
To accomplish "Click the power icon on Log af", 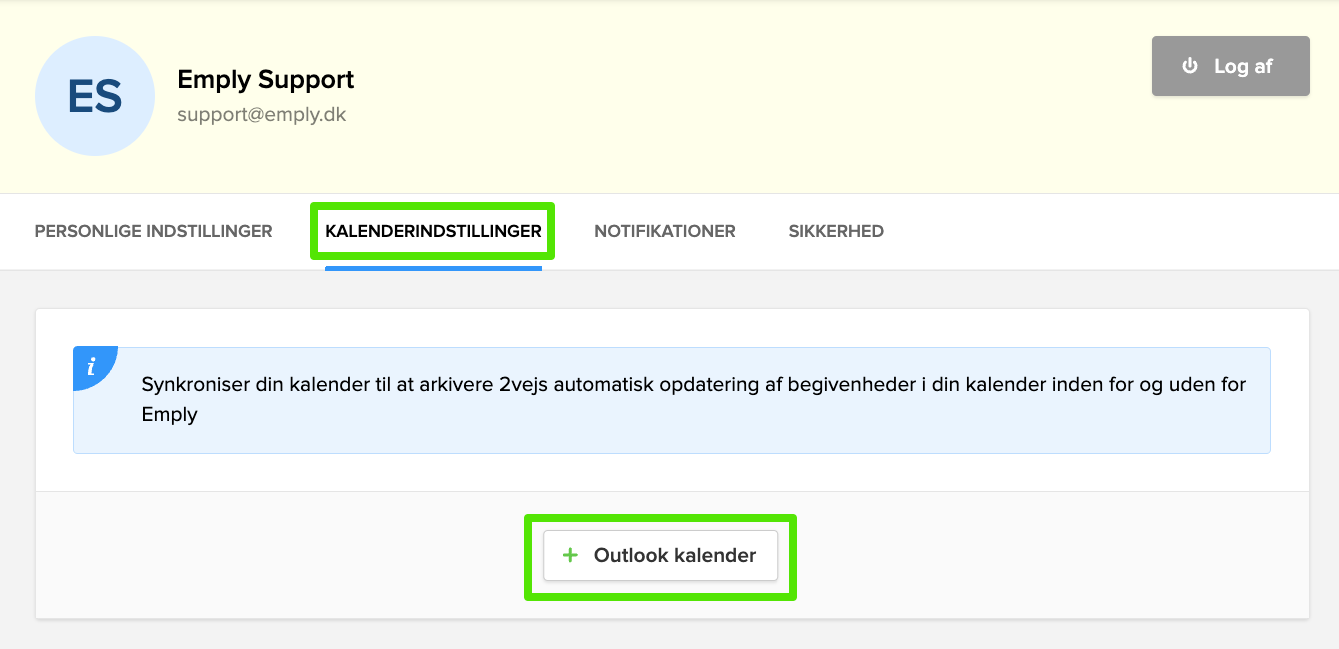I will point(1190,66).
